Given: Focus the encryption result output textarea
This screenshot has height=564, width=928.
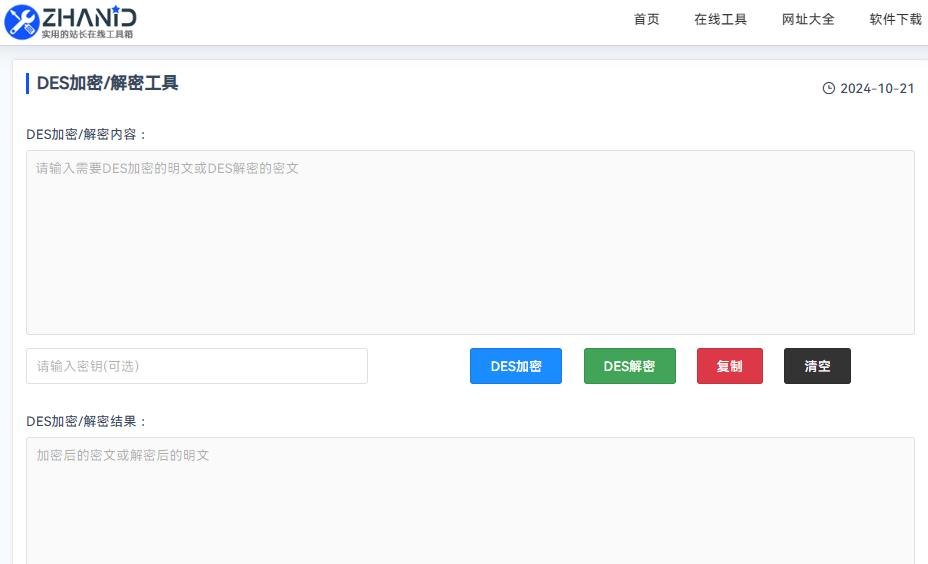Looking at the screenshot, I should click(470, 501).
